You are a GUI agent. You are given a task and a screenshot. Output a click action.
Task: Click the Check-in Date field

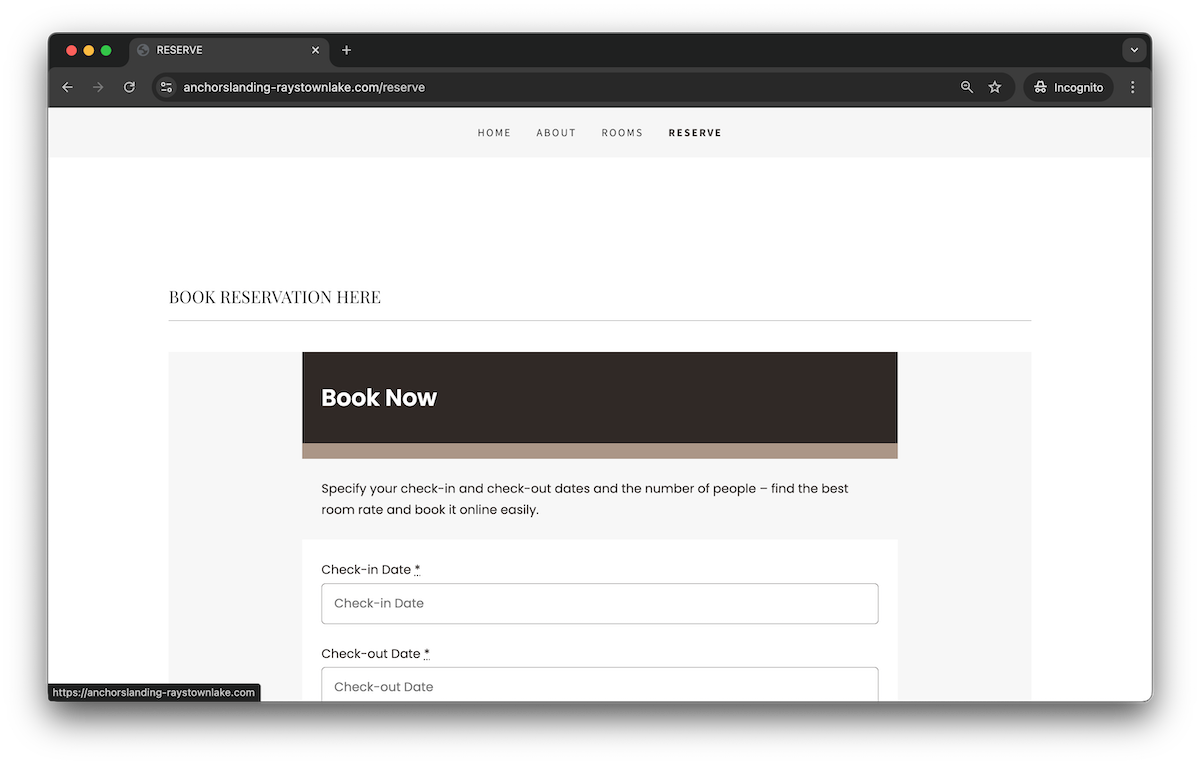[599, 603]
